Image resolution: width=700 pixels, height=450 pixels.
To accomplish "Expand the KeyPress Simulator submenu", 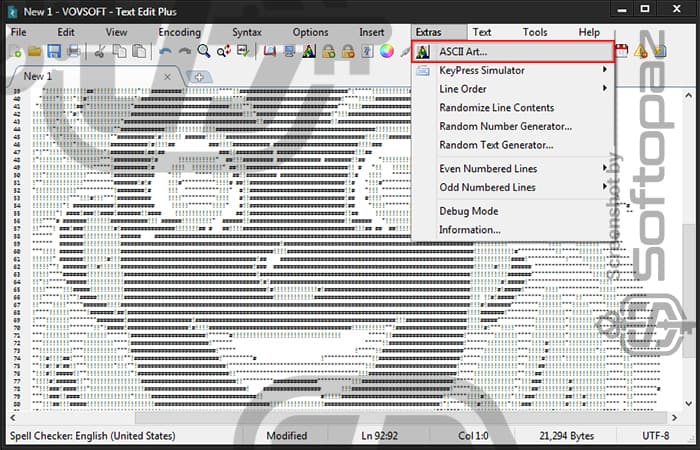I will (x=512, y=71).
